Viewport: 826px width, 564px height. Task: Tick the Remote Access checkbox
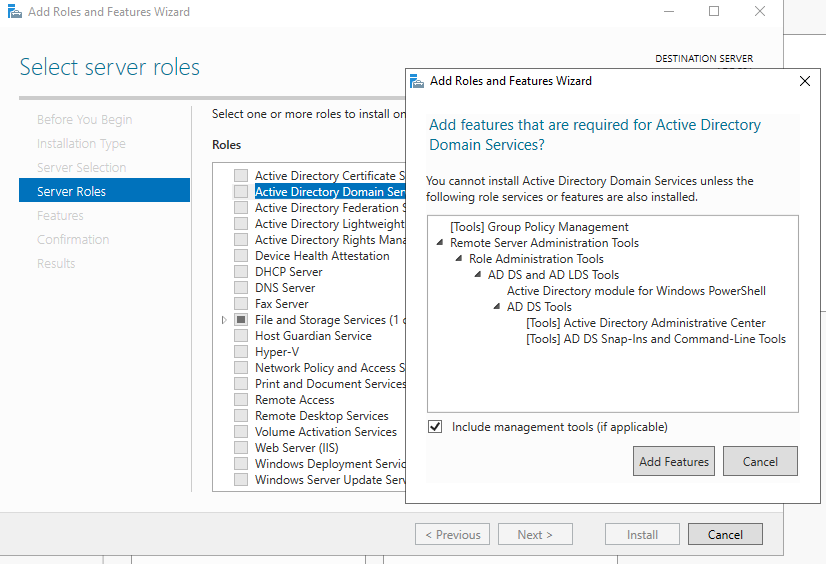pyautogui.click(x=241, y=400)
